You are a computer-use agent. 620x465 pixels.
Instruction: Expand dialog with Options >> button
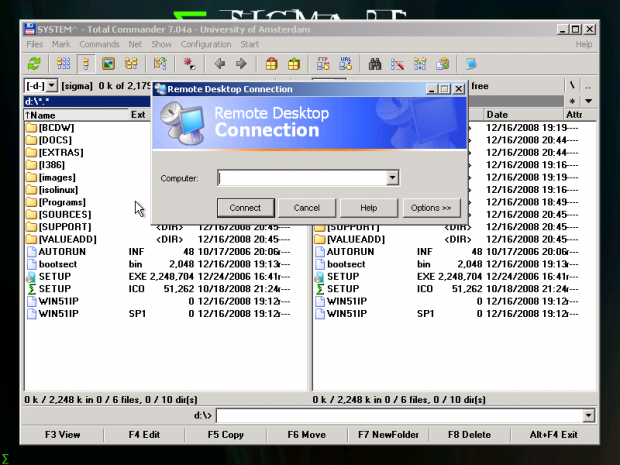431,208
